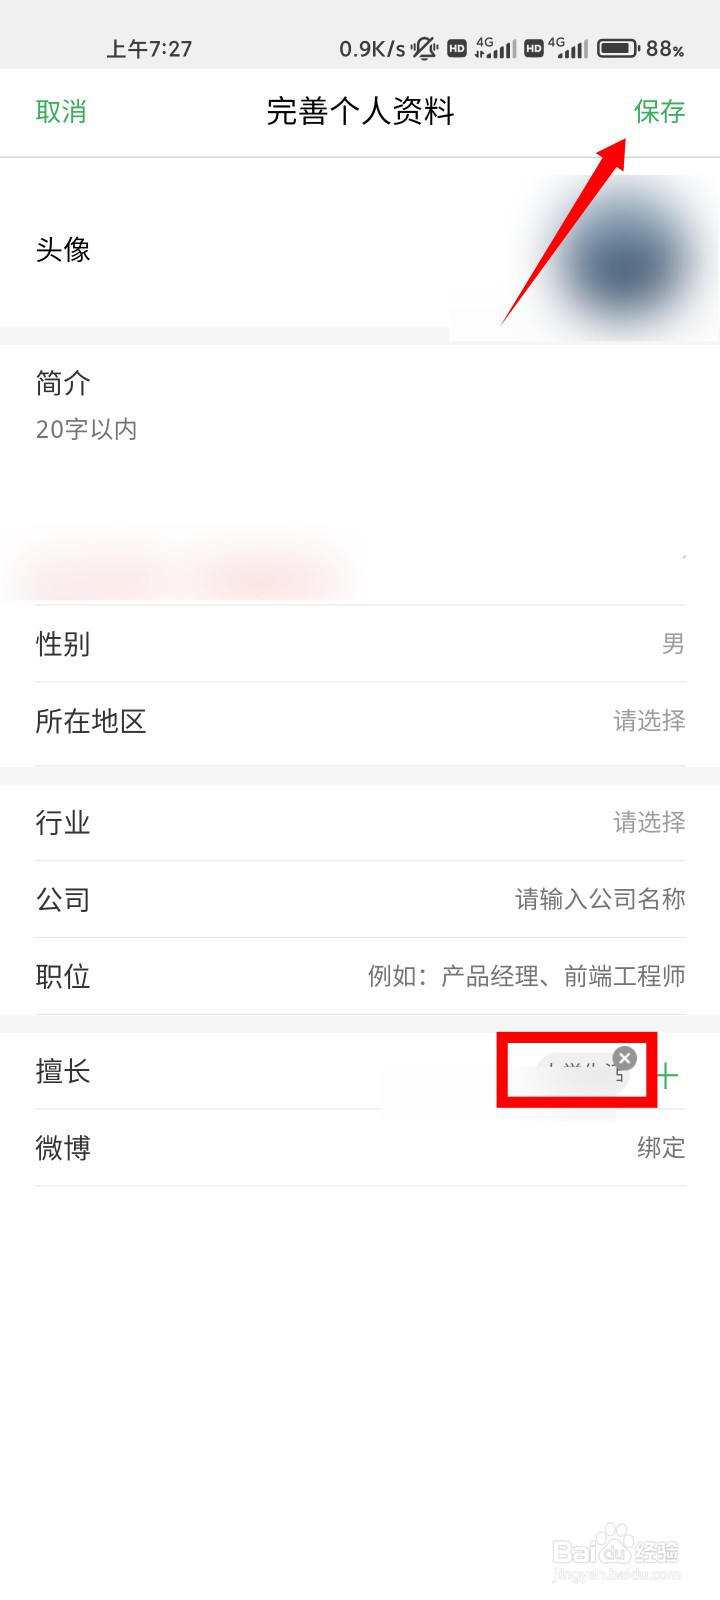Screen dimensions: 720x1600
Task: Tap Cancel (取消) at top left
Action: tap(61, 111)
